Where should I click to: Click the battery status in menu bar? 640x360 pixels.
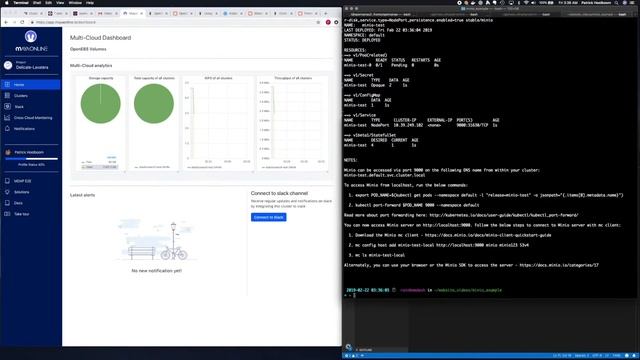tap(546, 3)
